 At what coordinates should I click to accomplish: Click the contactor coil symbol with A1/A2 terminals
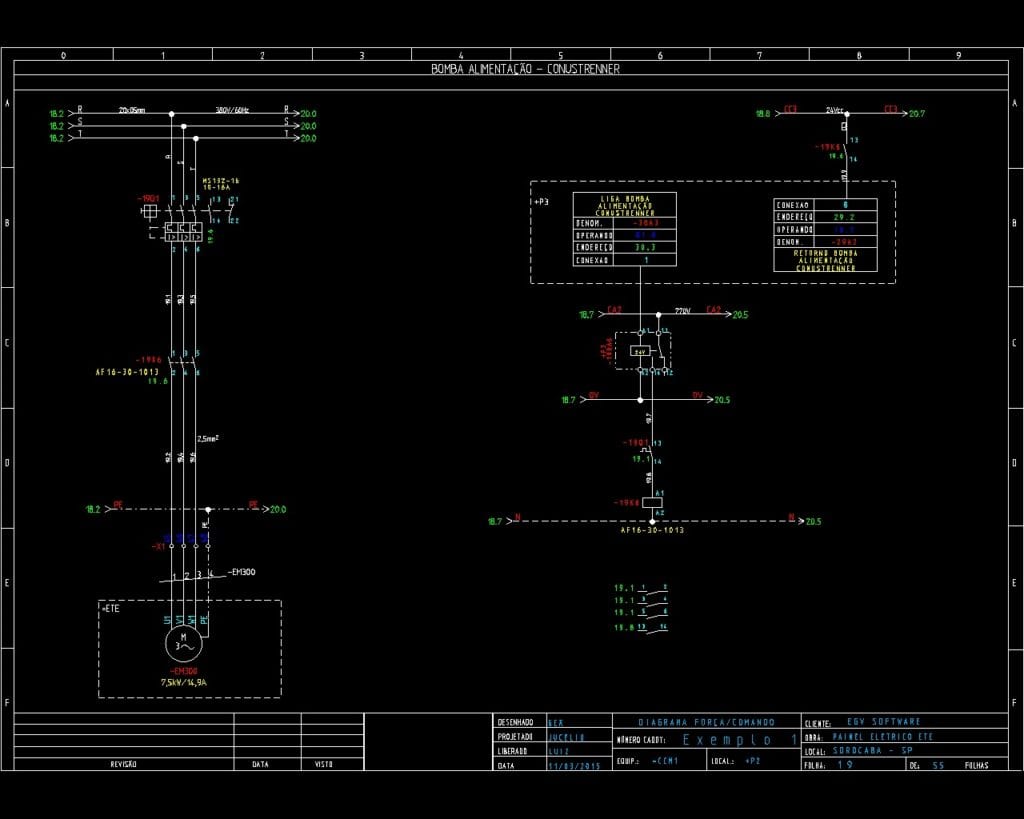pos(659,503)
